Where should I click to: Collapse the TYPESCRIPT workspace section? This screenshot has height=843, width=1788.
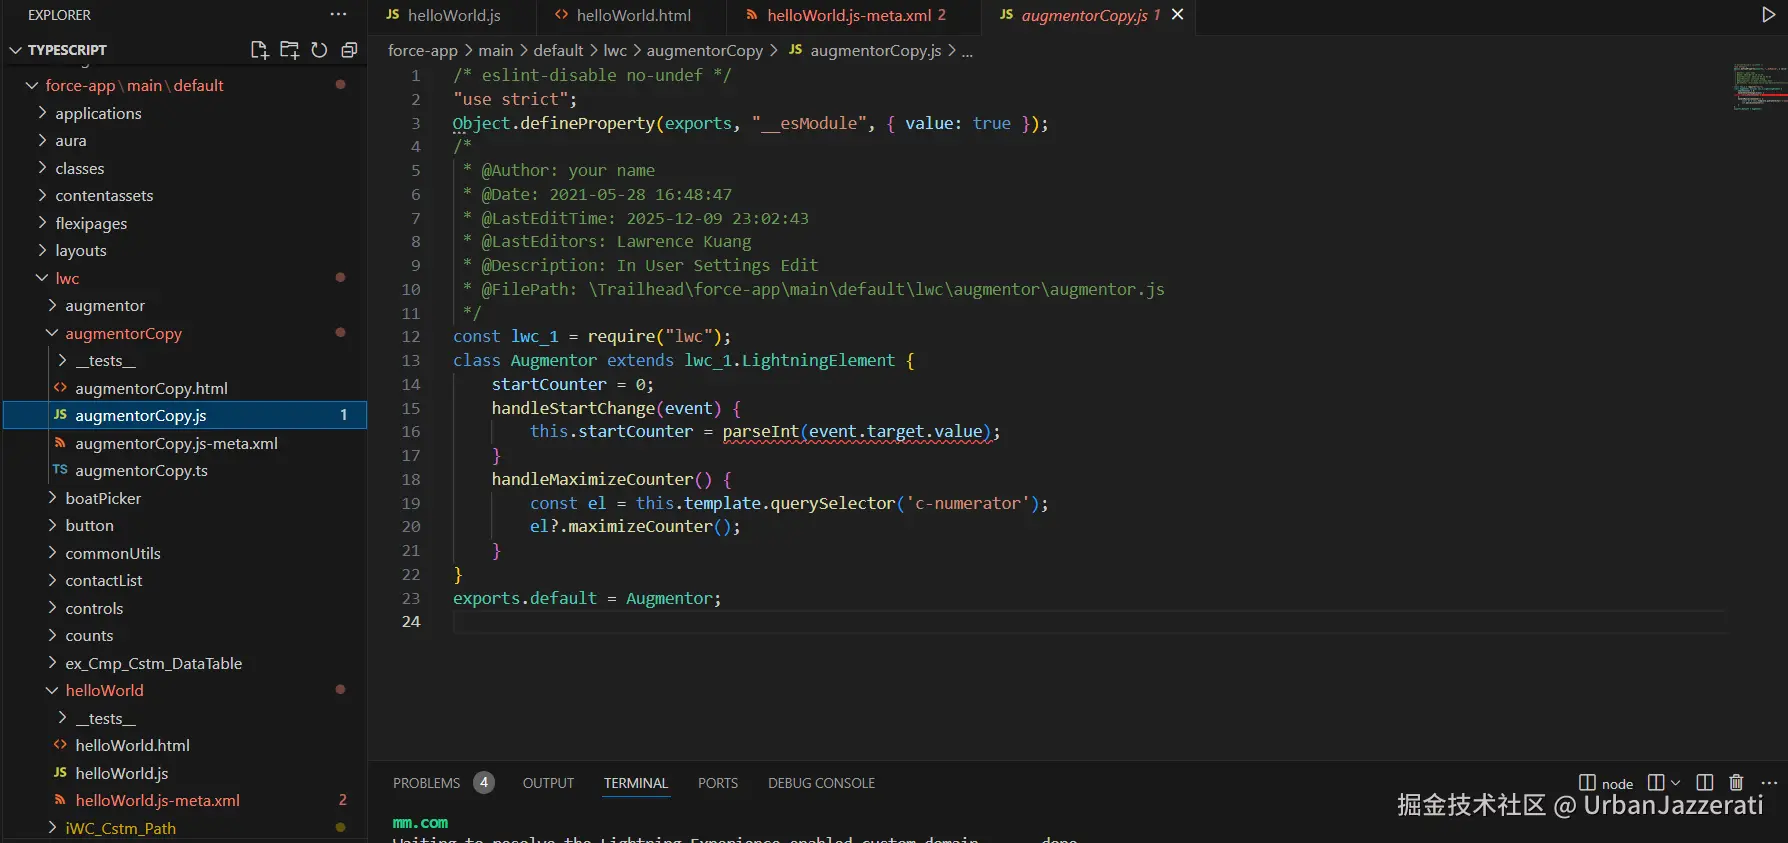tap(16, 50)
